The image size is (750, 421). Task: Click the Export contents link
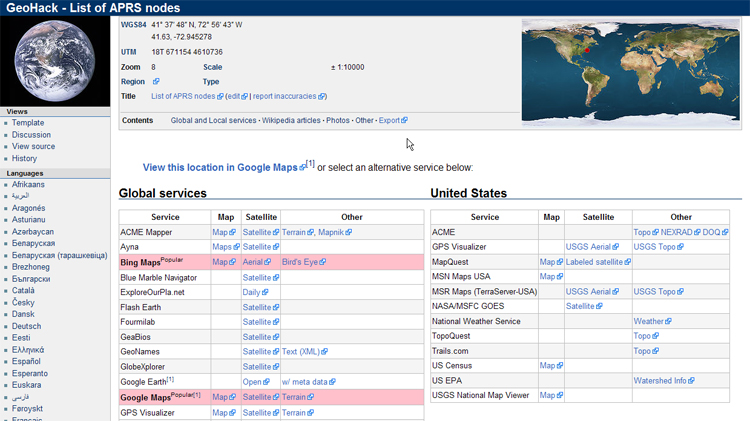coord(389,121)
